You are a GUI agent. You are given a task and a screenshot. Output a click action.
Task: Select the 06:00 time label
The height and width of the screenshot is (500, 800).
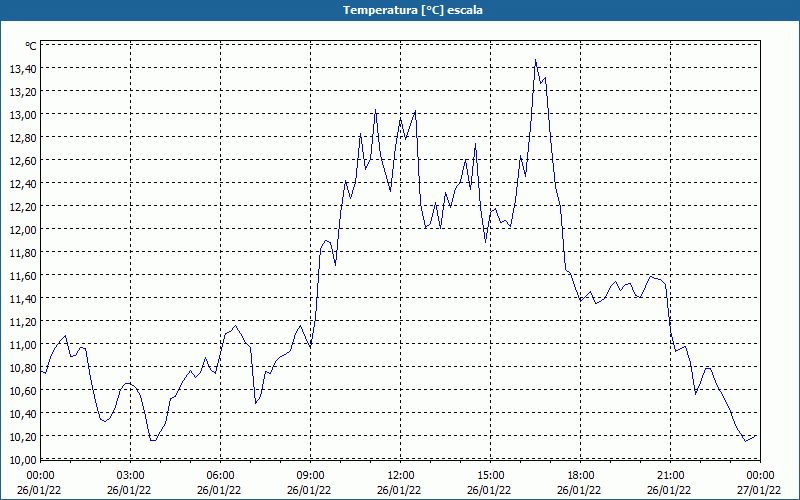click(220, 476)
